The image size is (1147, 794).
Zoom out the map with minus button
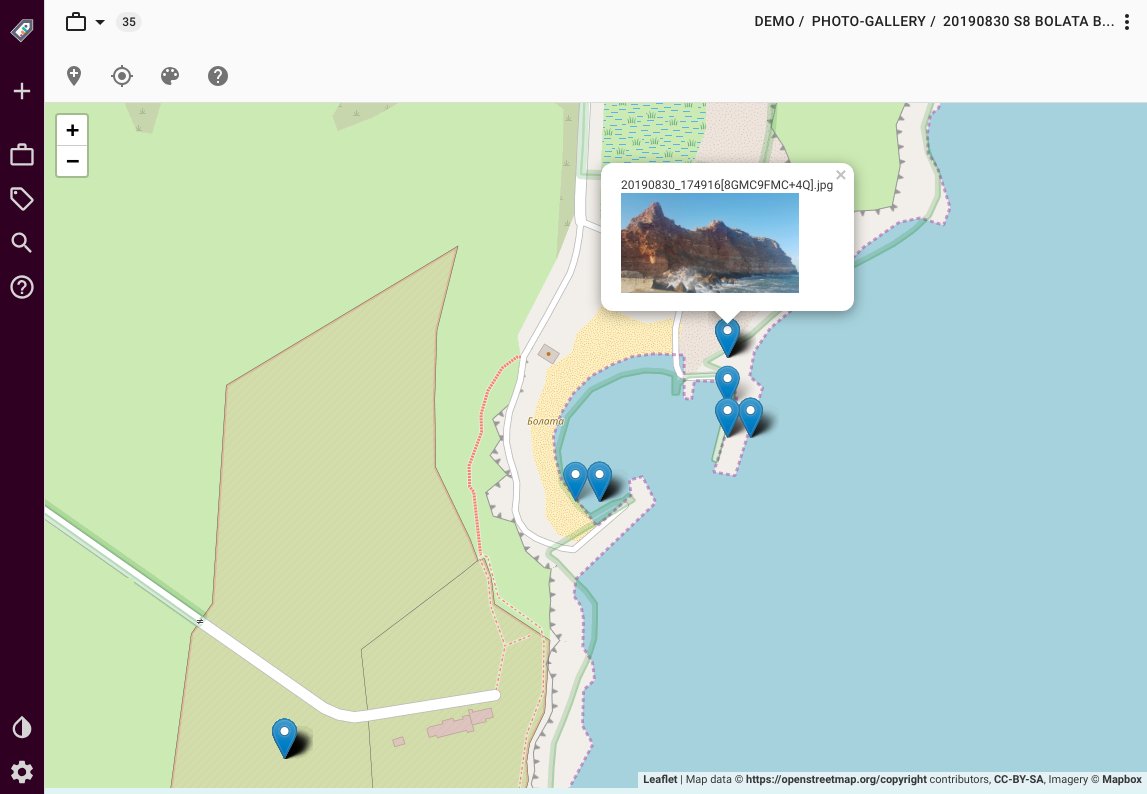pyautogui.click(x=73, y=161)
